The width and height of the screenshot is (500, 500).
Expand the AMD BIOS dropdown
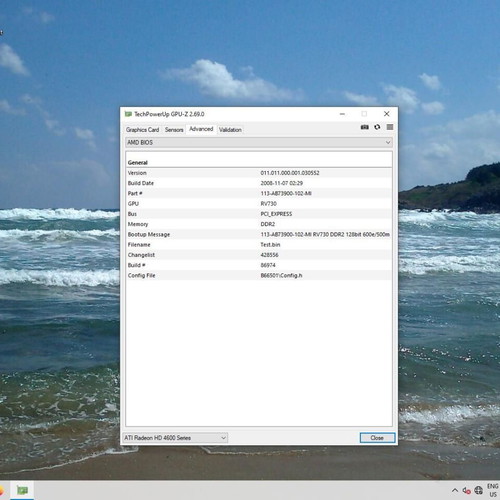click(259, 142)
